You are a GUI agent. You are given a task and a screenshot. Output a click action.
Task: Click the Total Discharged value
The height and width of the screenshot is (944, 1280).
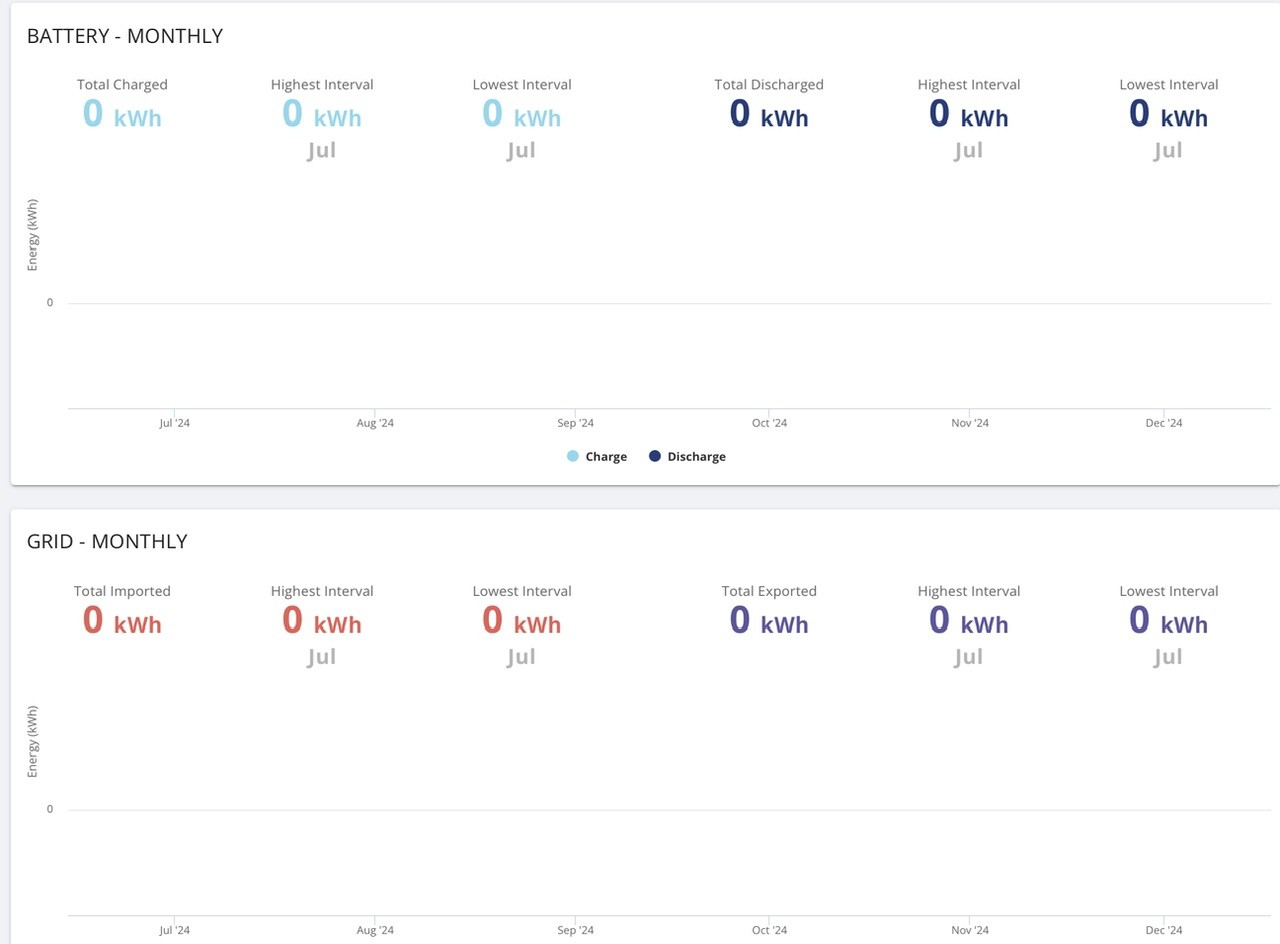769,114
